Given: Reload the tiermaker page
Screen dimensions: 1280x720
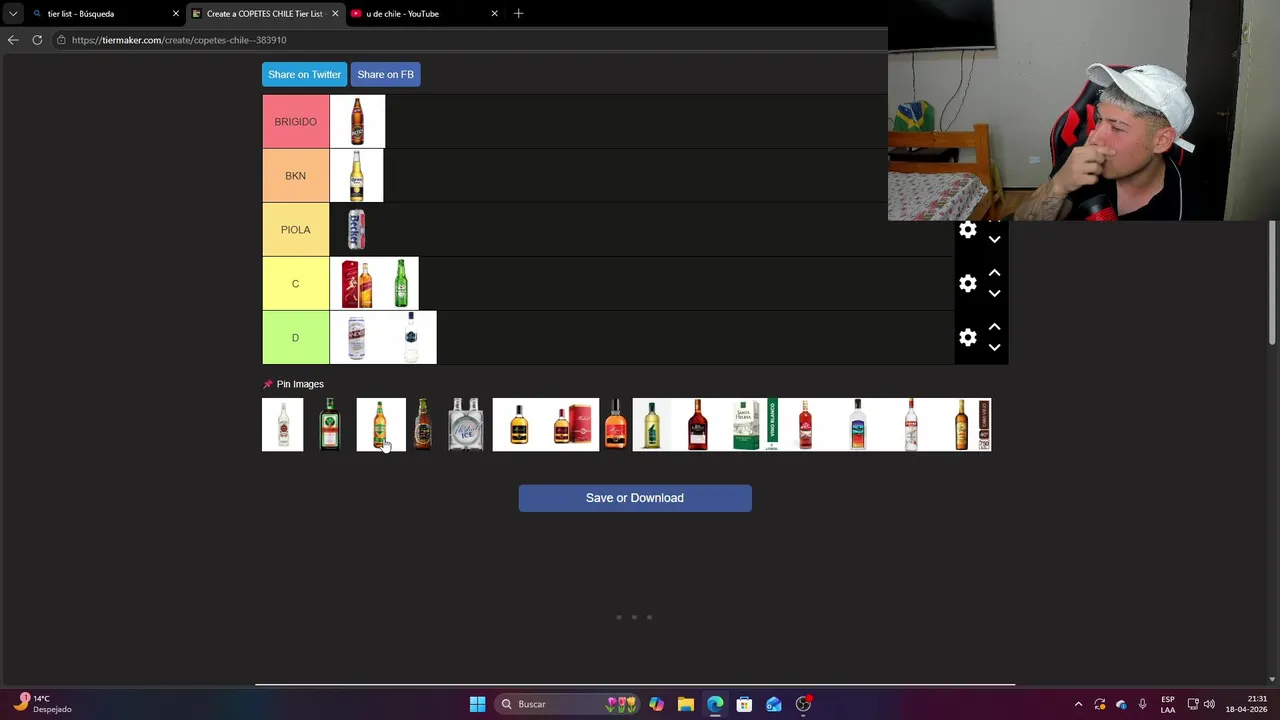Looking at the screenshot, I should 37,40.
